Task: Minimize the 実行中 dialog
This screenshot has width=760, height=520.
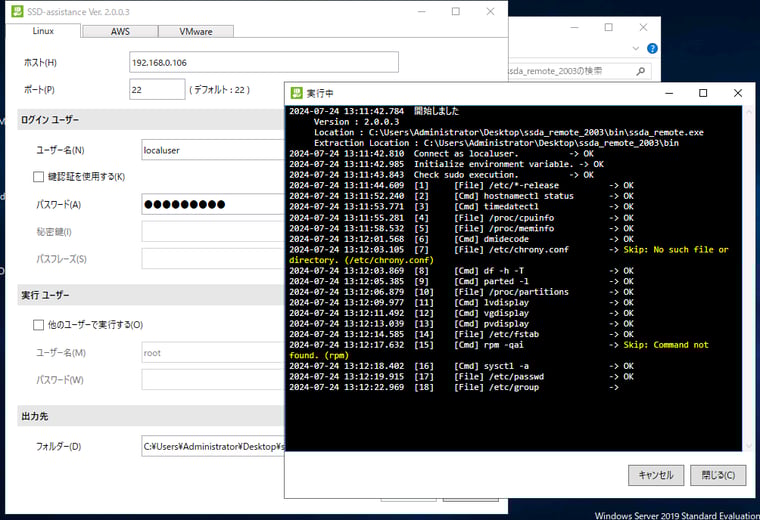Action: tap(669, 93)
